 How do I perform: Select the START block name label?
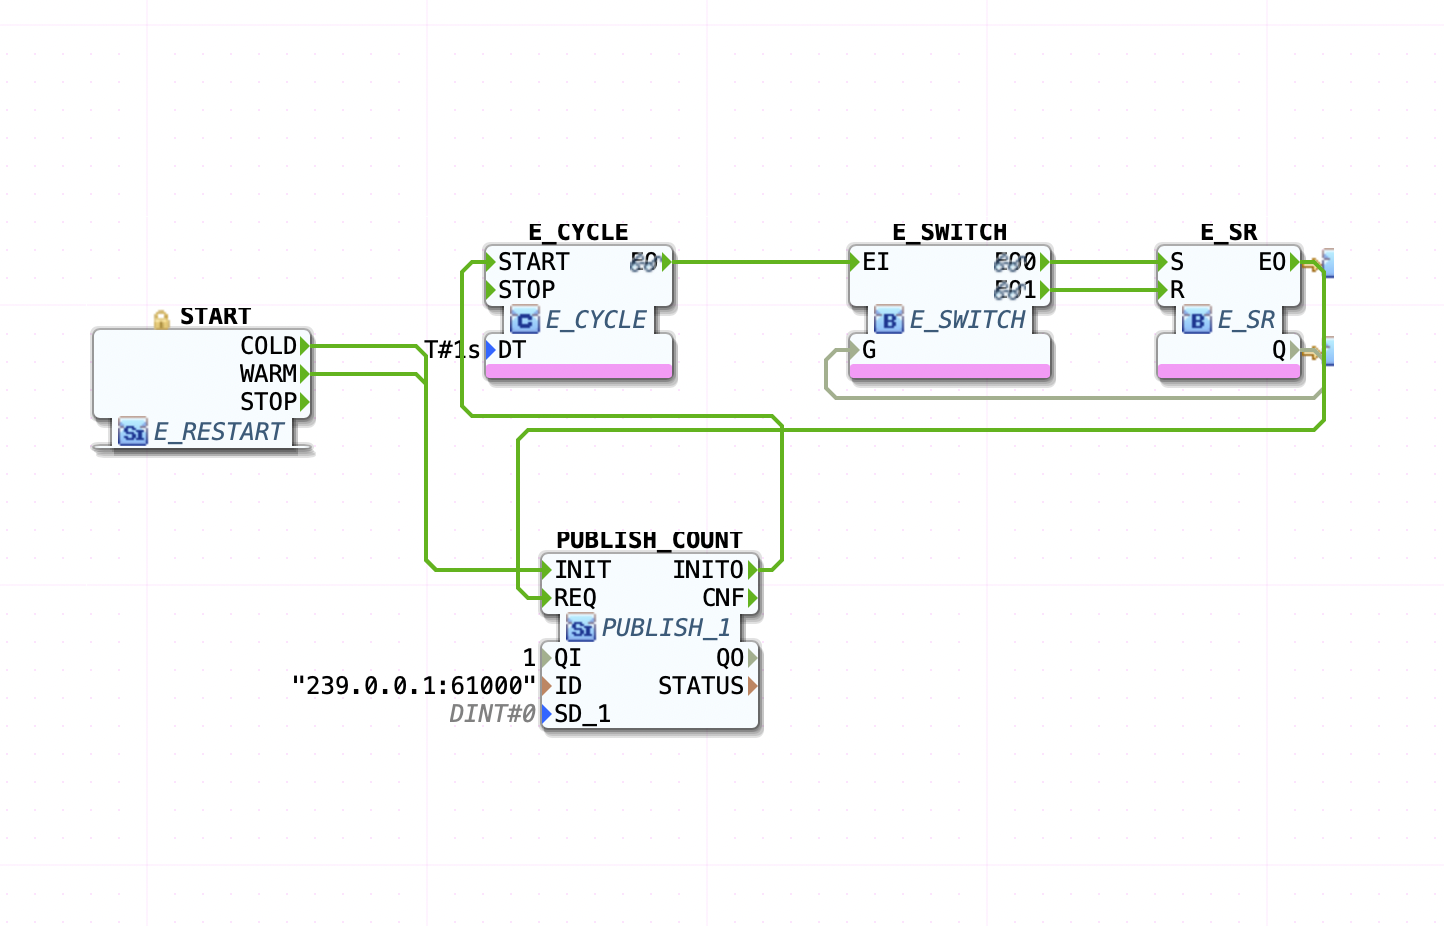[215, 316]
